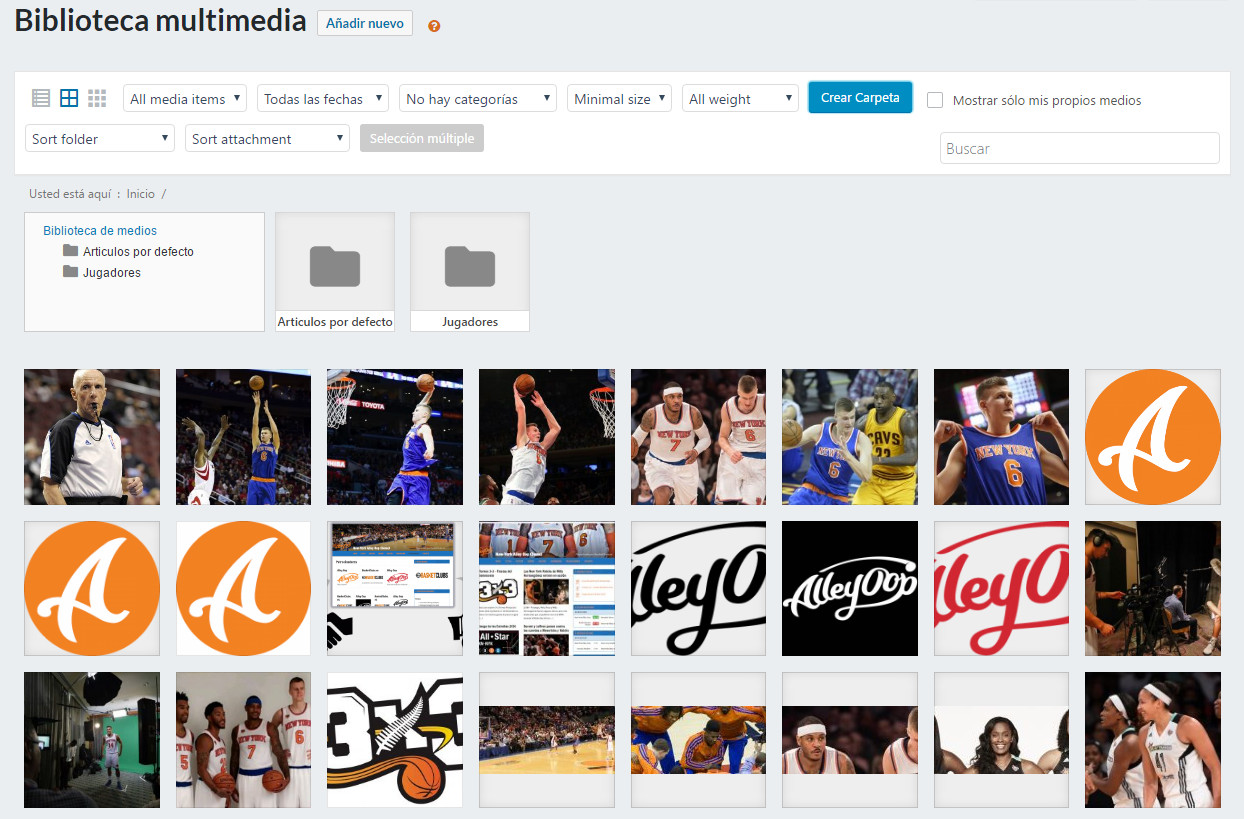Select the orange A logo on white background
This screenshot has width=1244, height=819.
click(x=243, y=588)
